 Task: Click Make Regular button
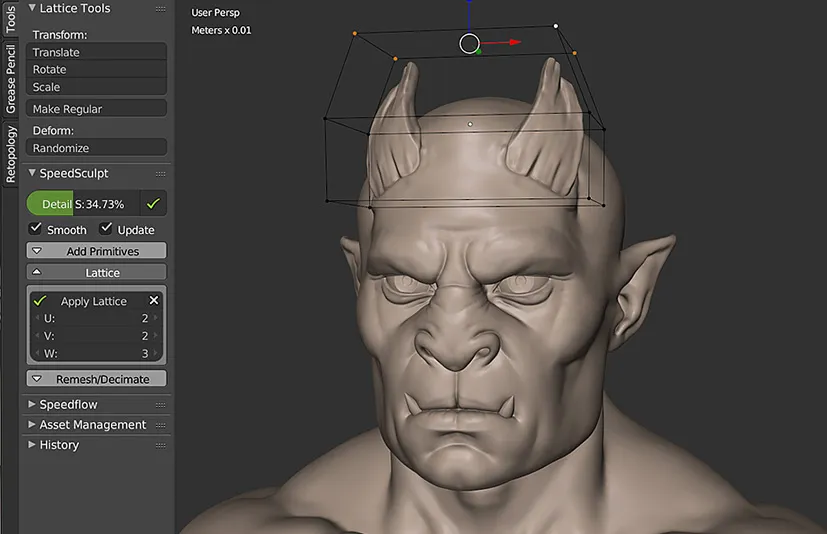[x=97, y=109]
